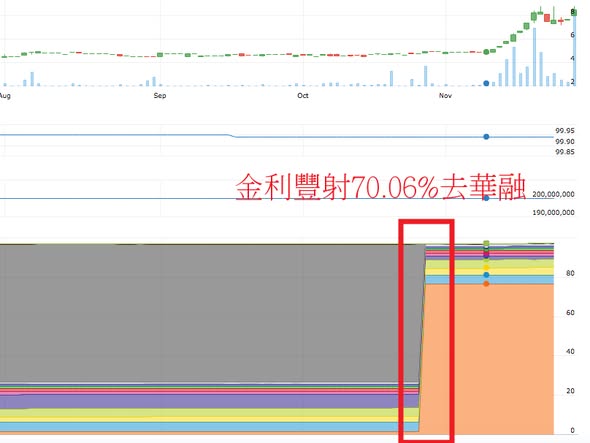
Task: Click the large red candlestick near the price peak
Action: point(547,18)
